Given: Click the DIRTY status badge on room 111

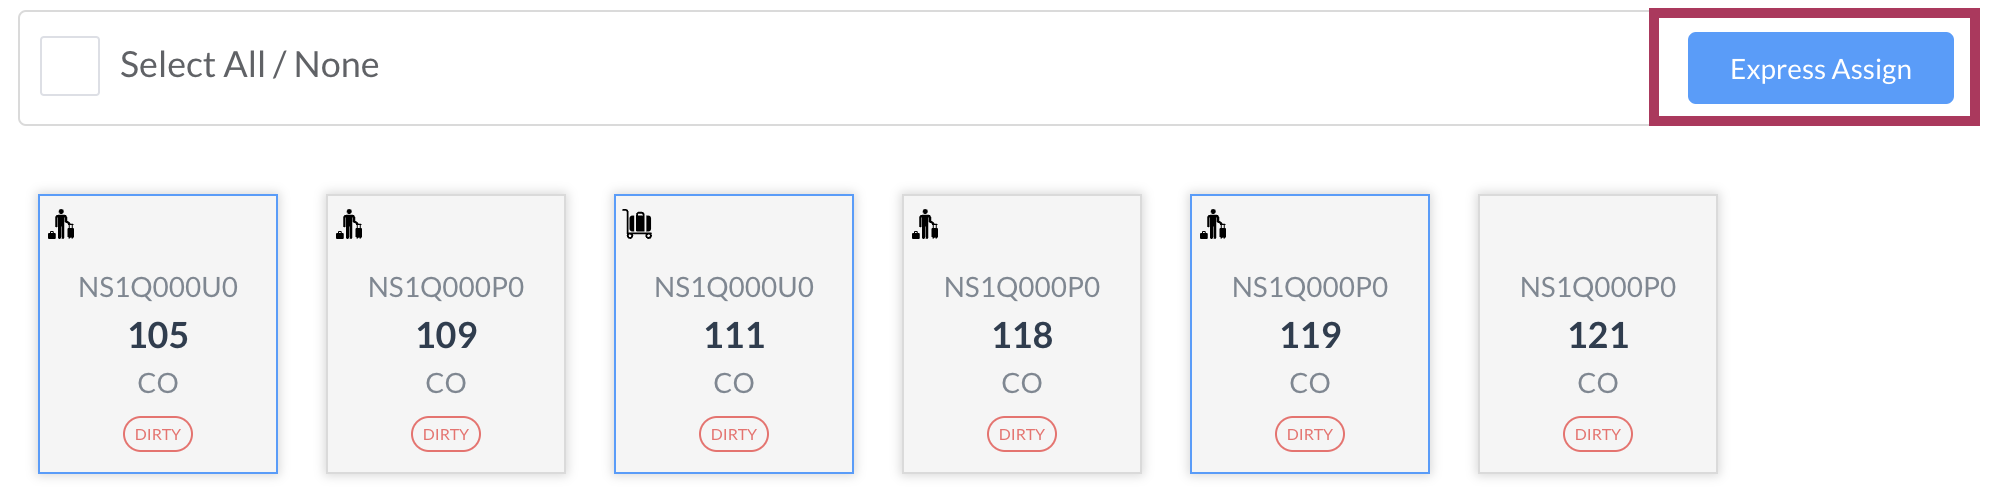Looking at the screenshot, I should click(734, 434).
